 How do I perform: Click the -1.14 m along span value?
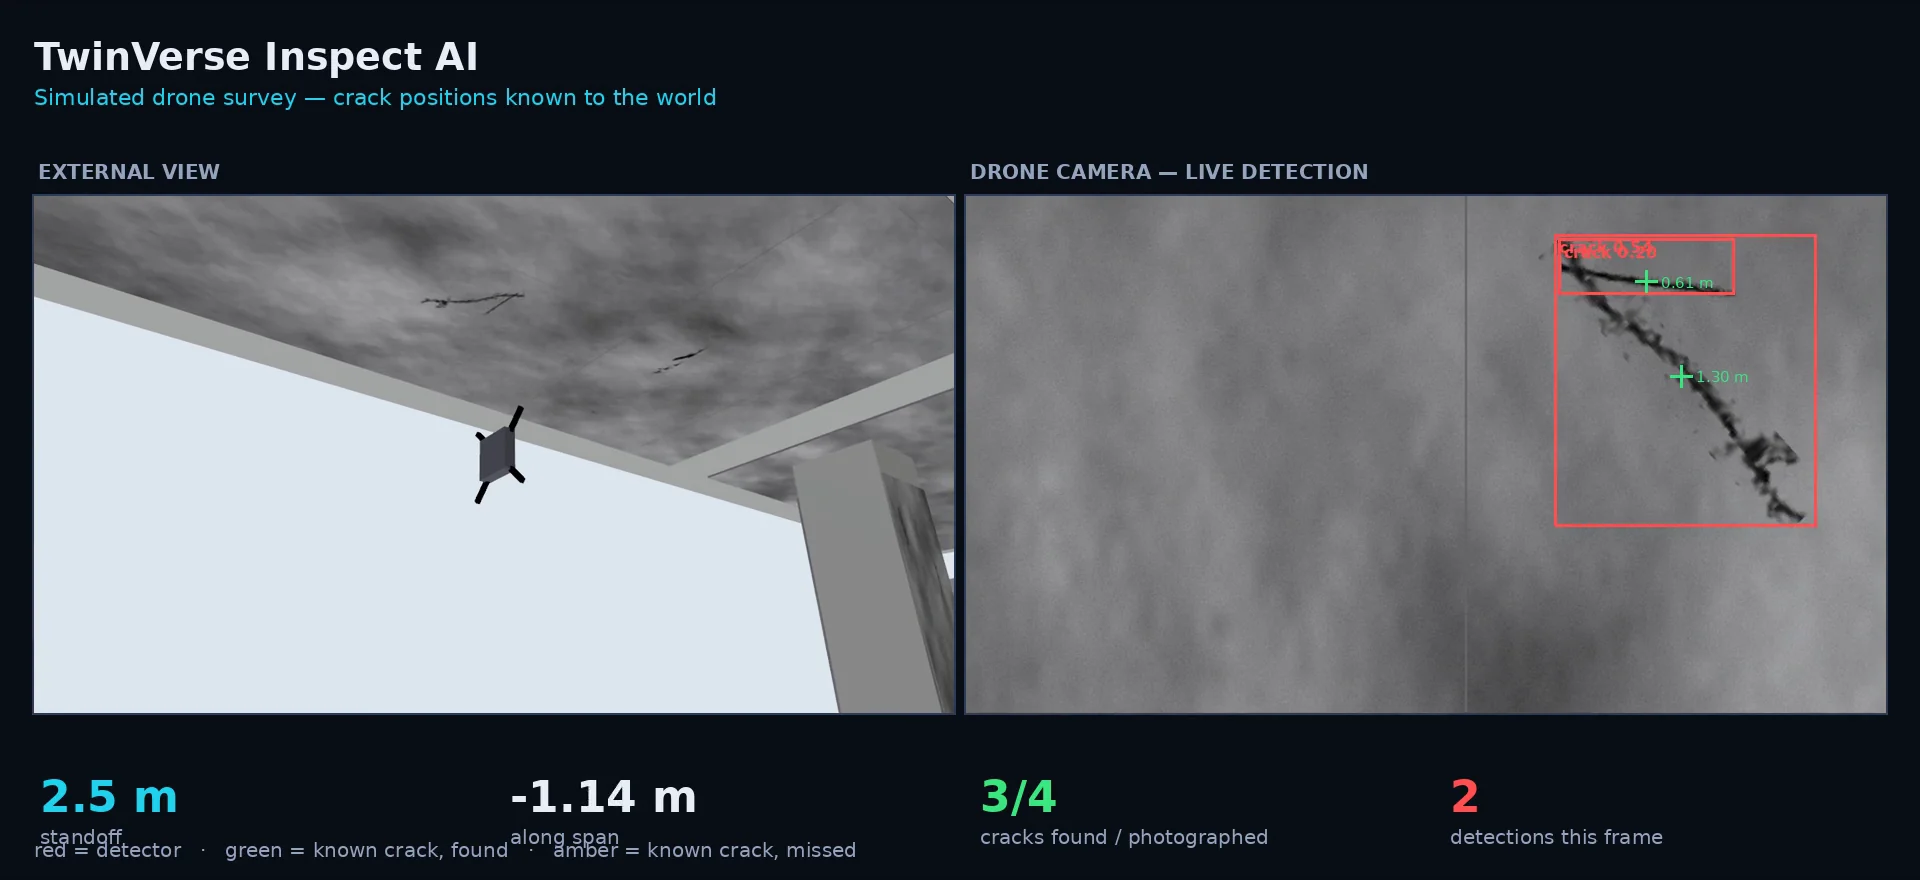(x=603, y=797)
